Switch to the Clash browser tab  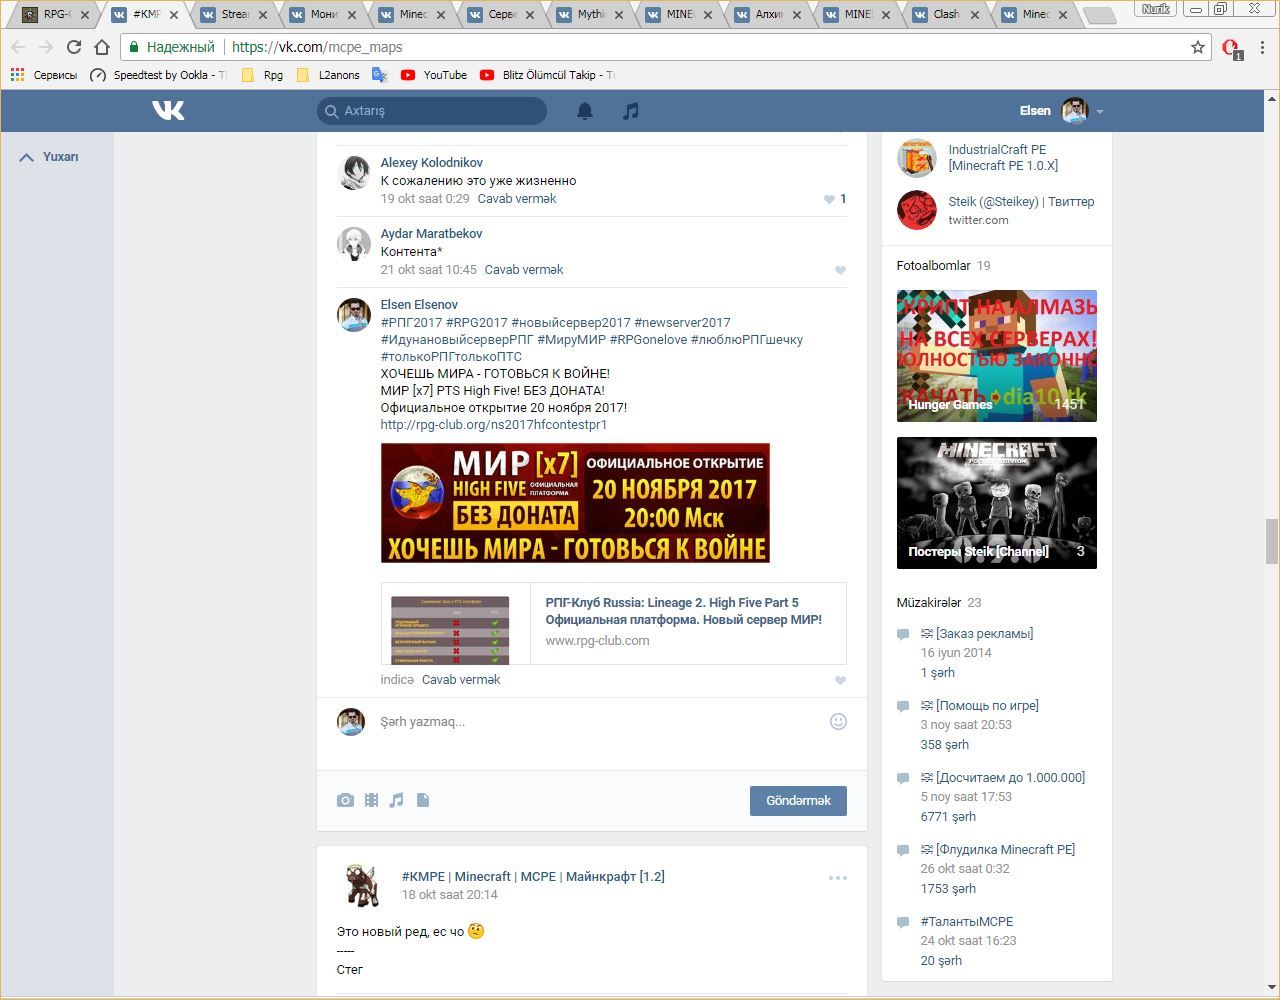(945, 15)
